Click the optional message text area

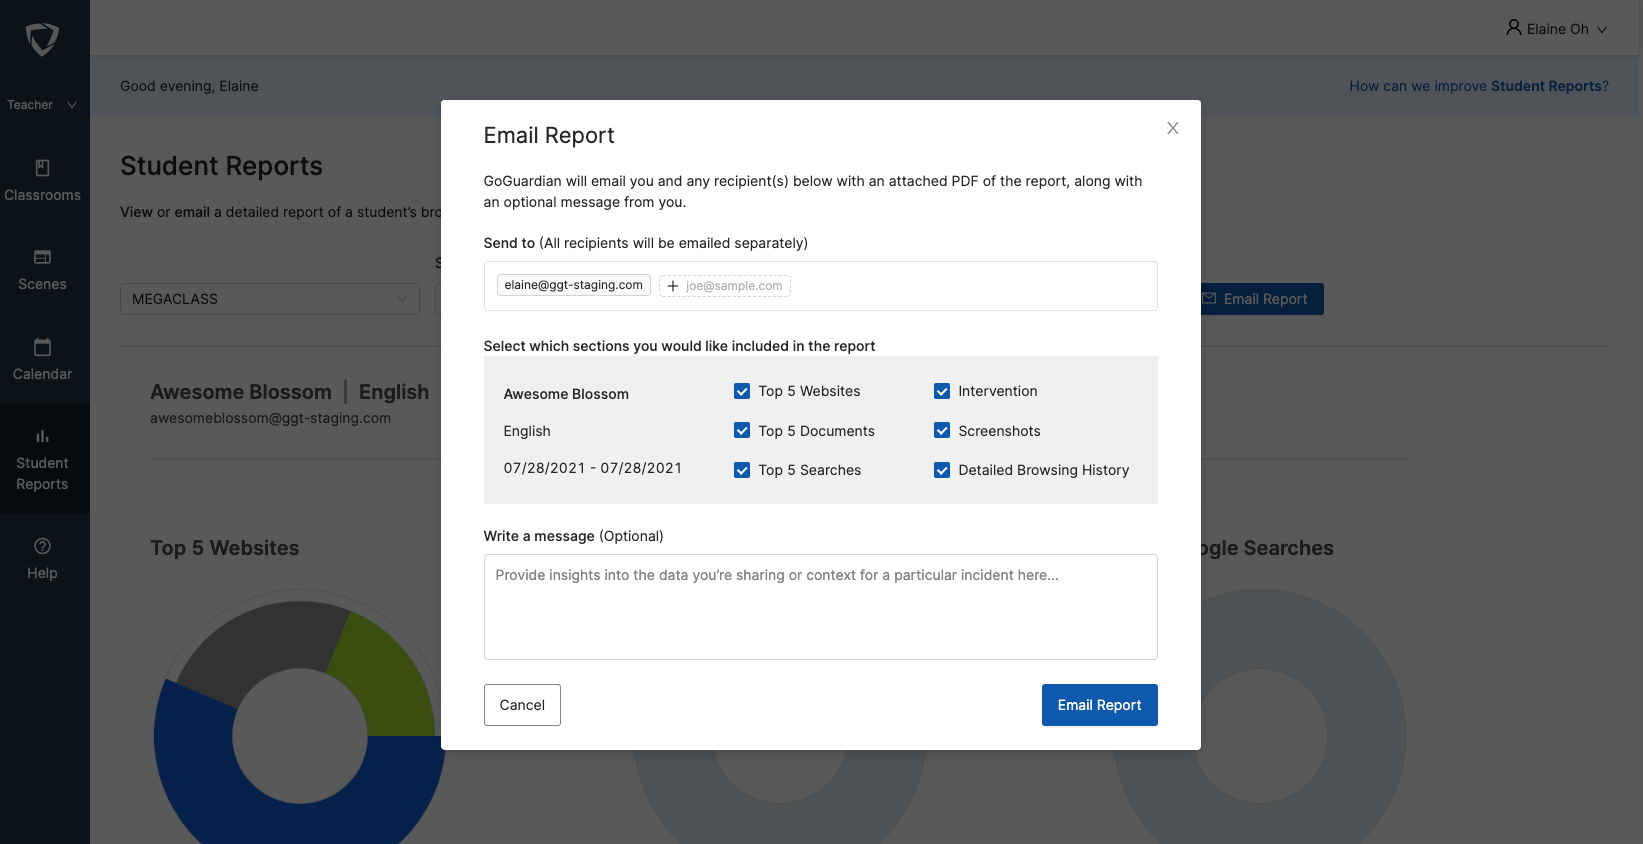click(x=821, y=607)
